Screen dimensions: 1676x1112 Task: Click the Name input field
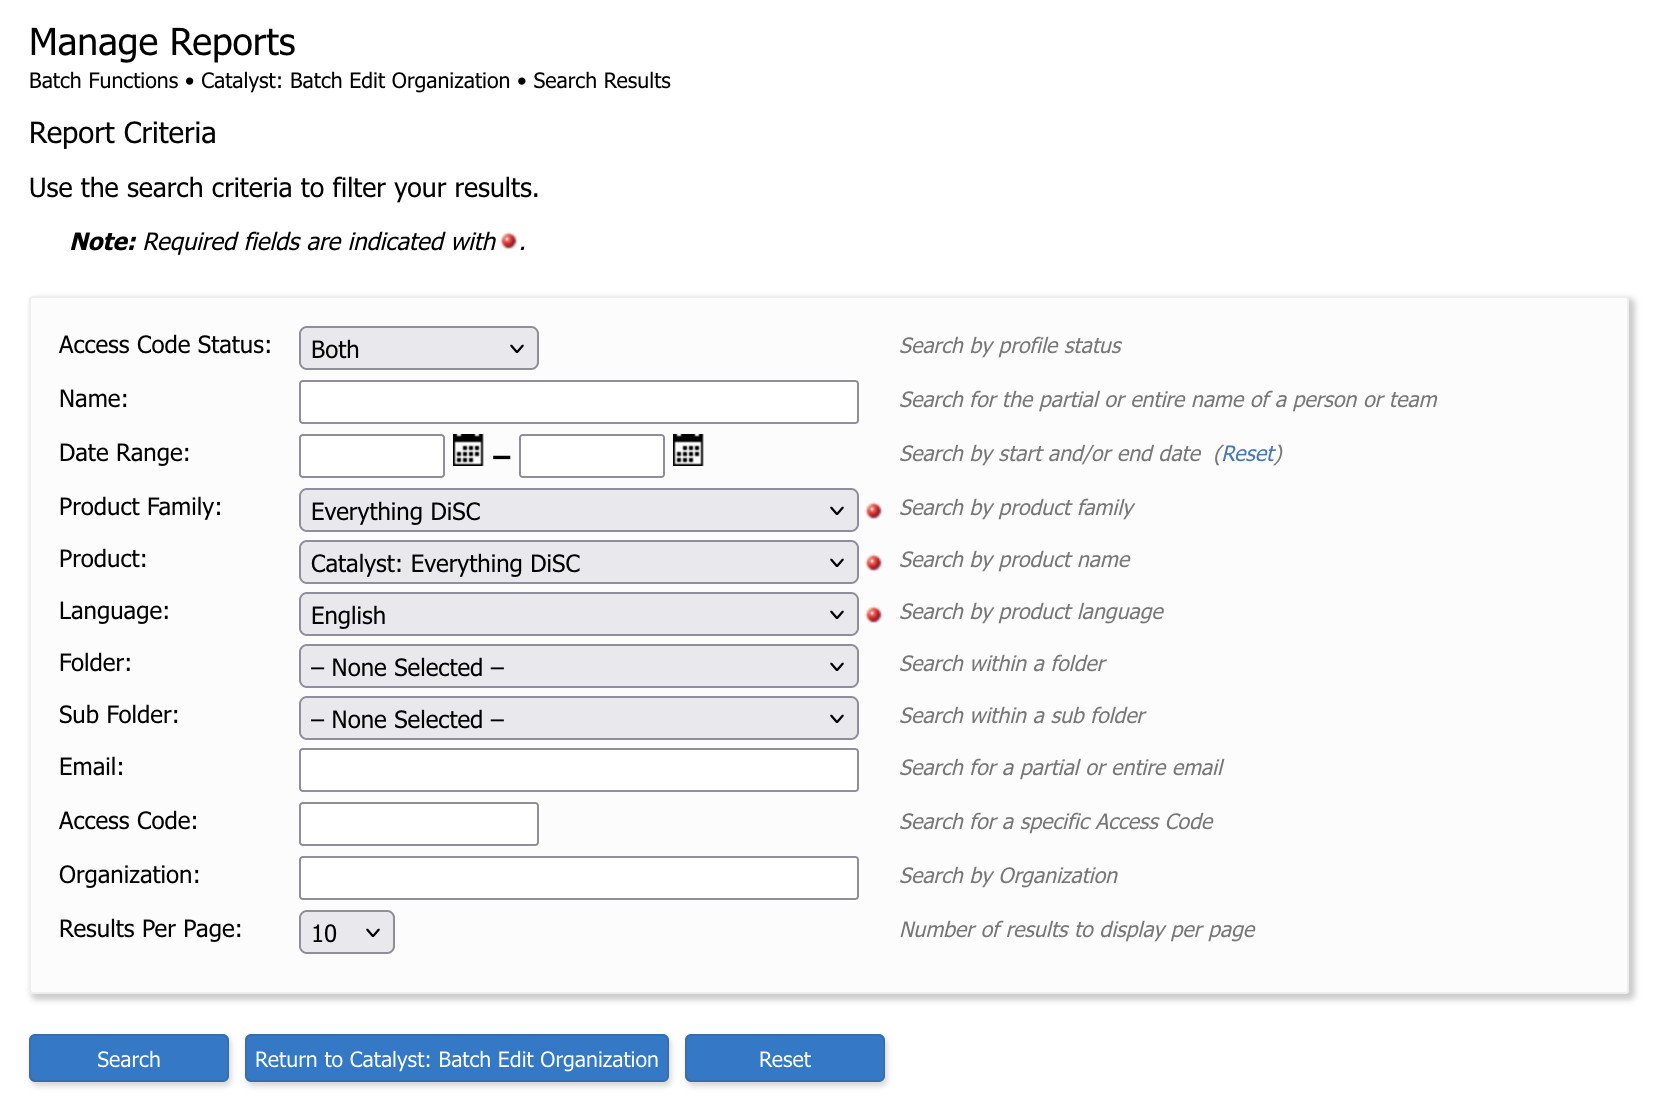tap(579, 402)
